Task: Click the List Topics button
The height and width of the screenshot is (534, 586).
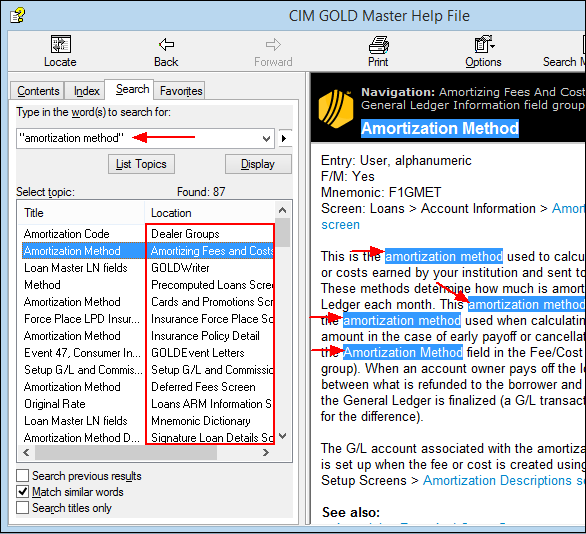Action: tap(141, 164)
